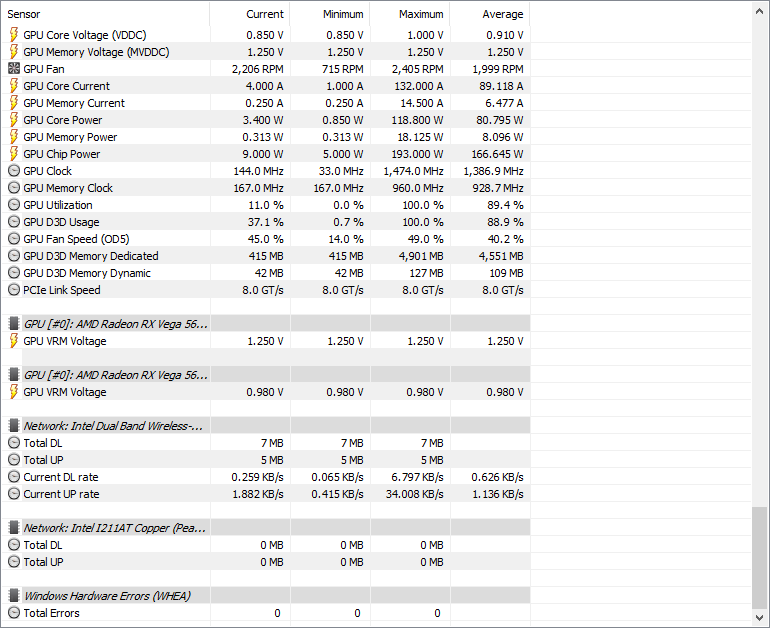Click lightning icon beside 0.980 V GPU VRM Voltage
The height and width of the screenshot is (628, 770).
pyautogui.click(x=14, y=392)
